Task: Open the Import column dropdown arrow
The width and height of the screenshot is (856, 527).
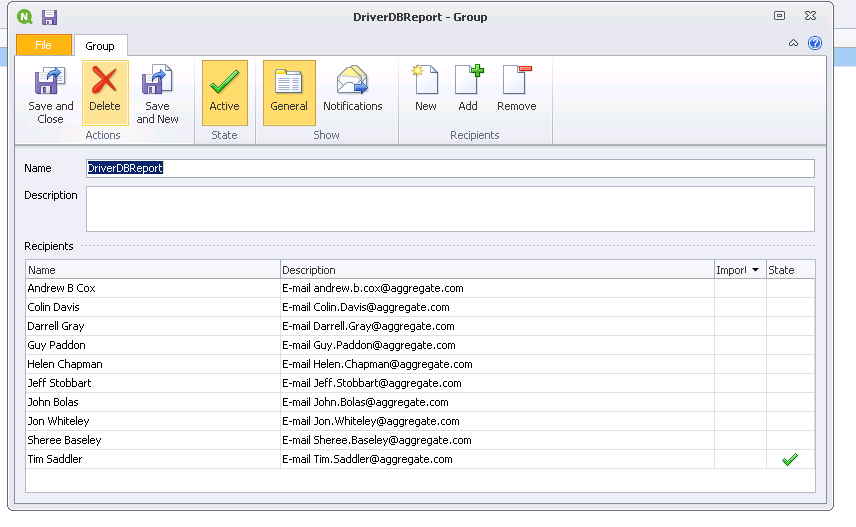Action: coord(756,270)
